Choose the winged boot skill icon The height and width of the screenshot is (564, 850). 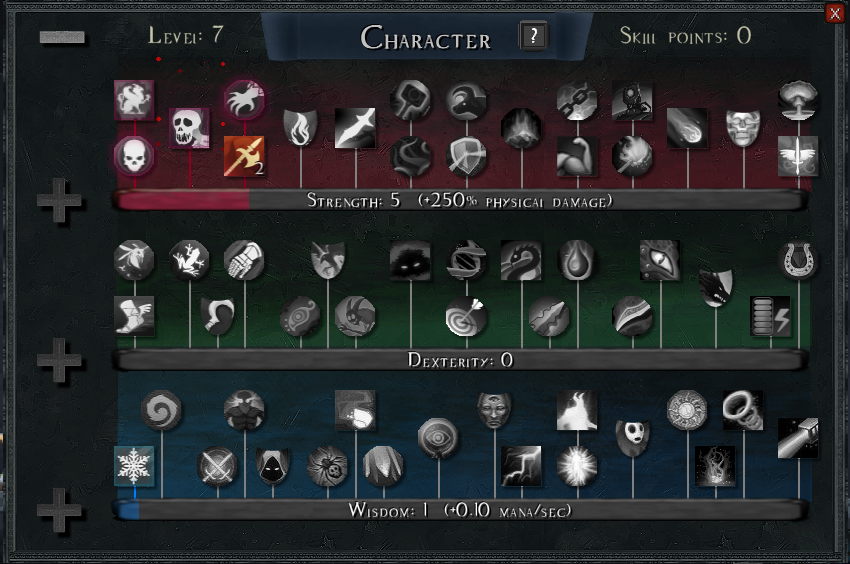click(x=134, y=316)
